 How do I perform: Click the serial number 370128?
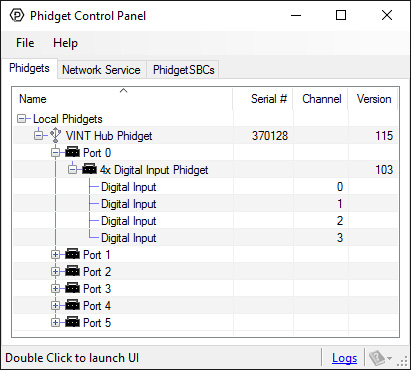point(270,136)
